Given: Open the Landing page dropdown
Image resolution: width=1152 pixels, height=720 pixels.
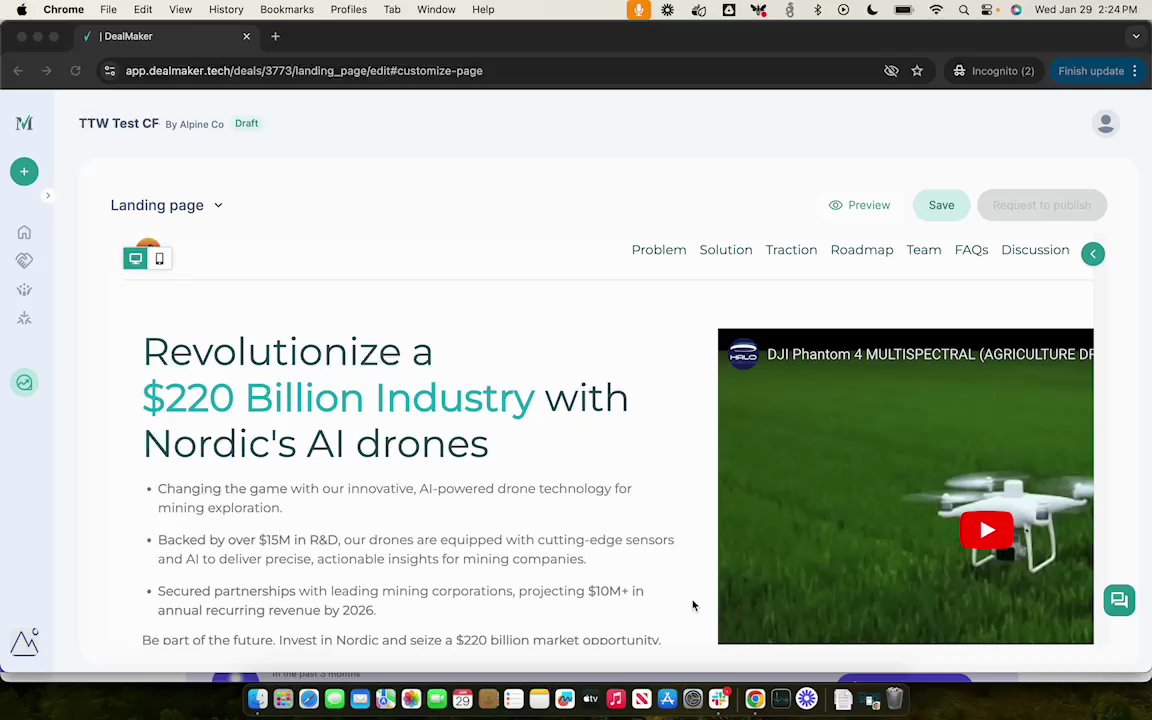Looking at the screenshot, I should [167, 205].
